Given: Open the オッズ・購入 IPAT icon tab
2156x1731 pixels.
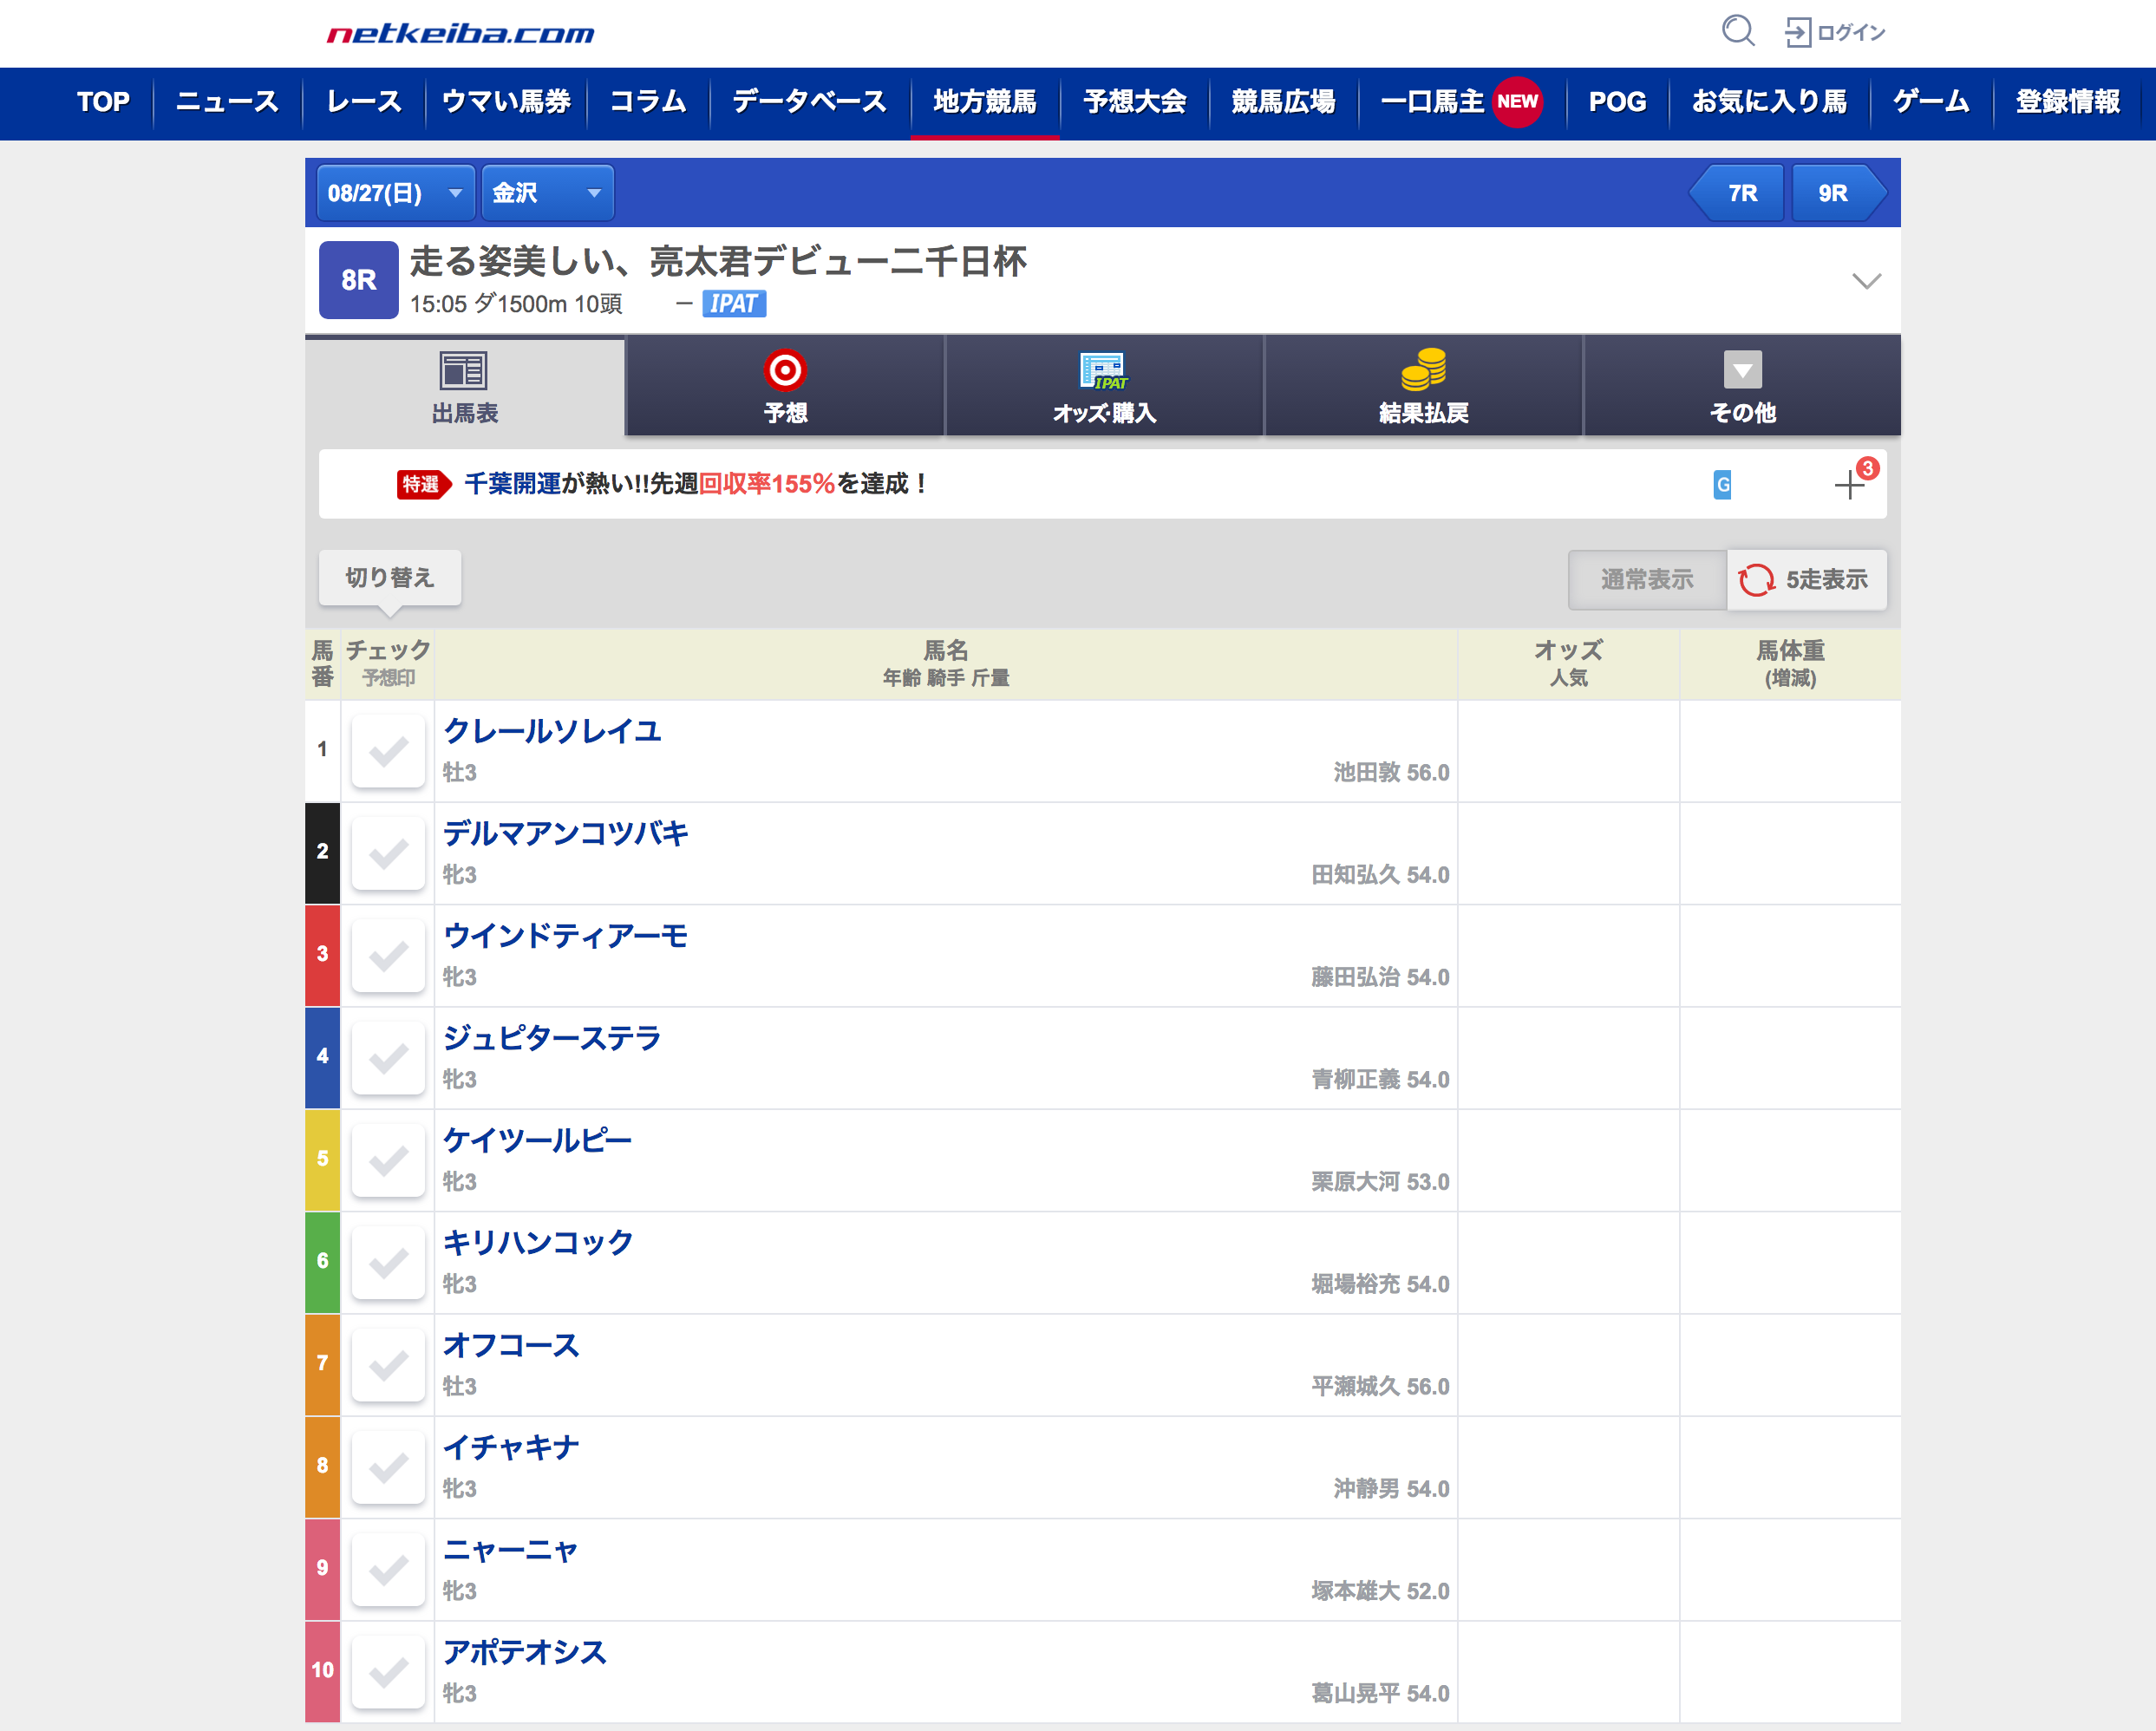Looking at the screenshot, I should tap(1104, 386).
